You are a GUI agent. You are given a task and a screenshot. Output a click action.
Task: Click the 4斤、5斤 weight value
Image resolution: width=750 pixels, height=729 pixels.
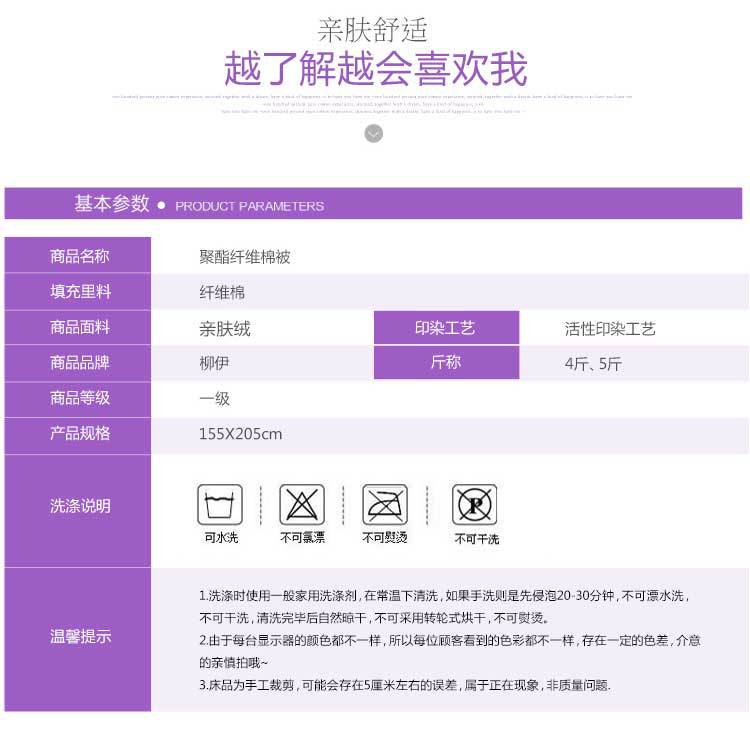(593, 364)
